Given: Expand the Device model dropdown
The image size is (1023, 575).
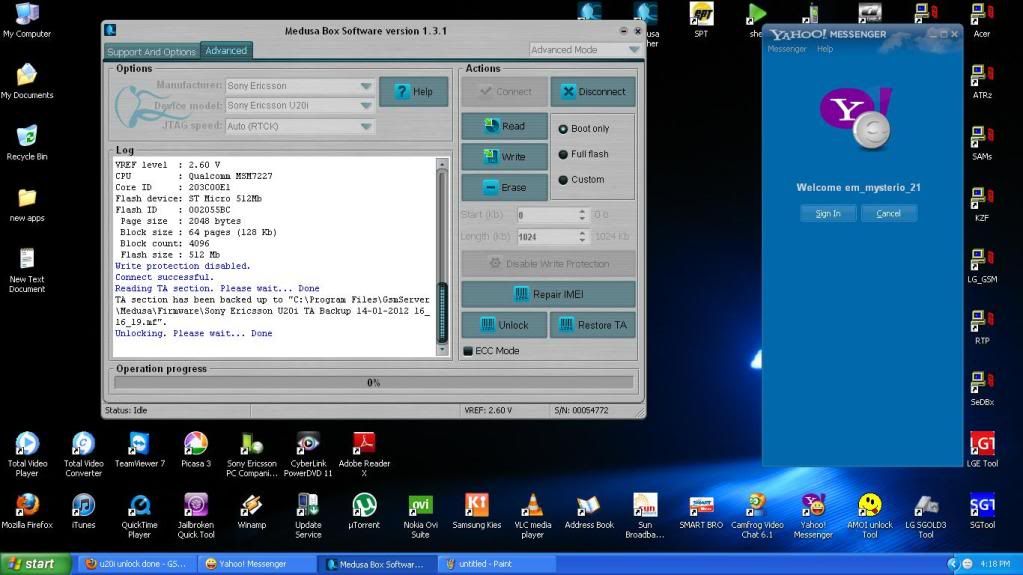Looking at the screenshot, I should coord(365,105).
